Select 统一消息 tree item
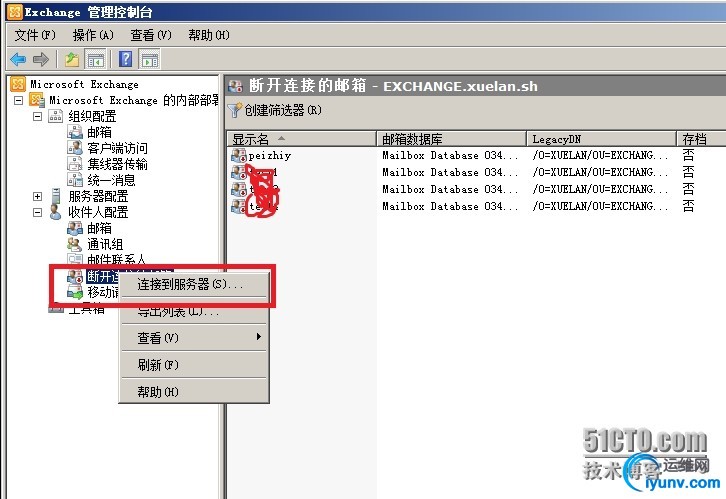Screen dimensions: 726x499 click(111, 180)
